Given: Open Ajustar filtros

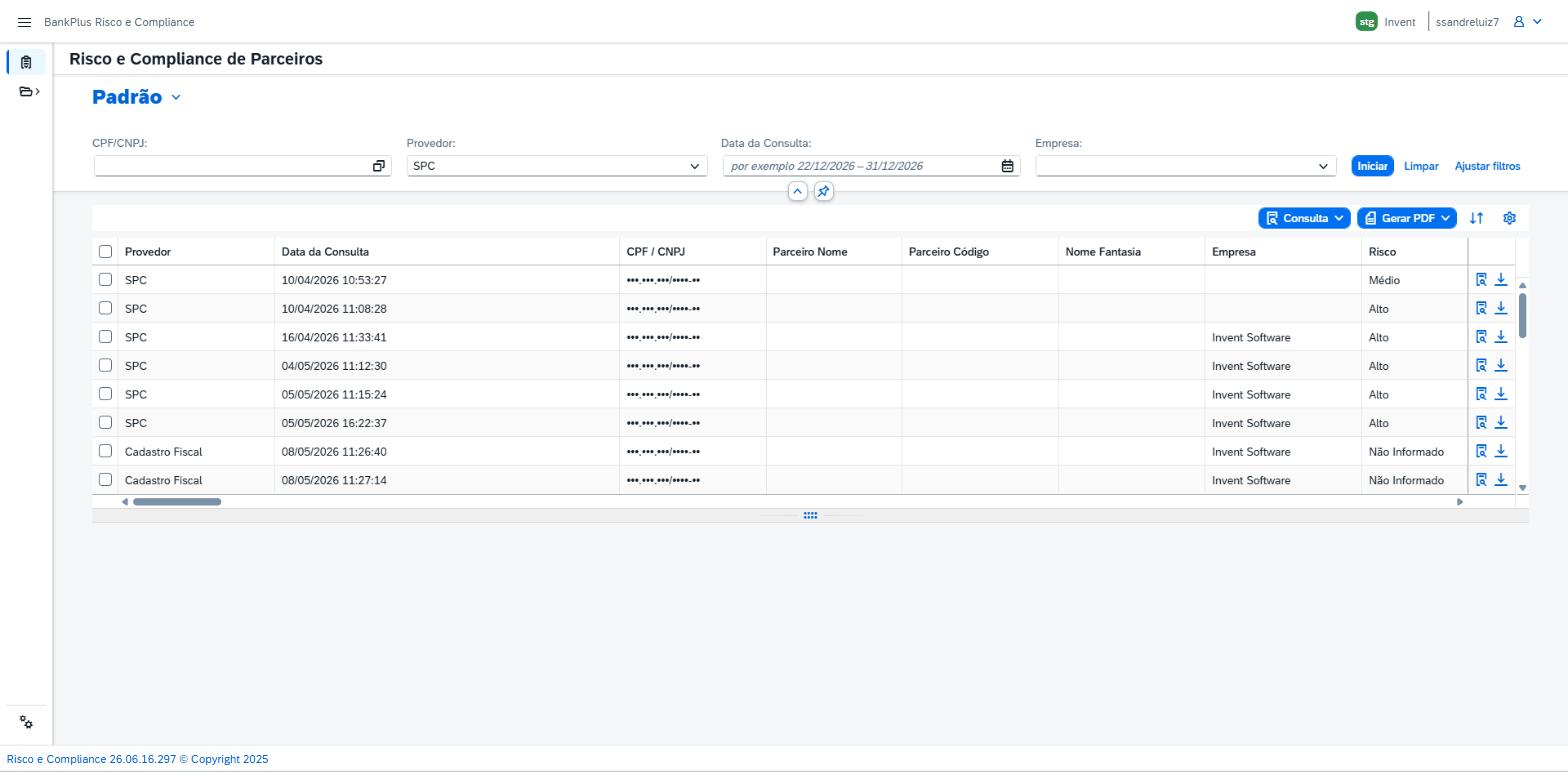Looking at the screenshot, I should (x=1487, y=166).
